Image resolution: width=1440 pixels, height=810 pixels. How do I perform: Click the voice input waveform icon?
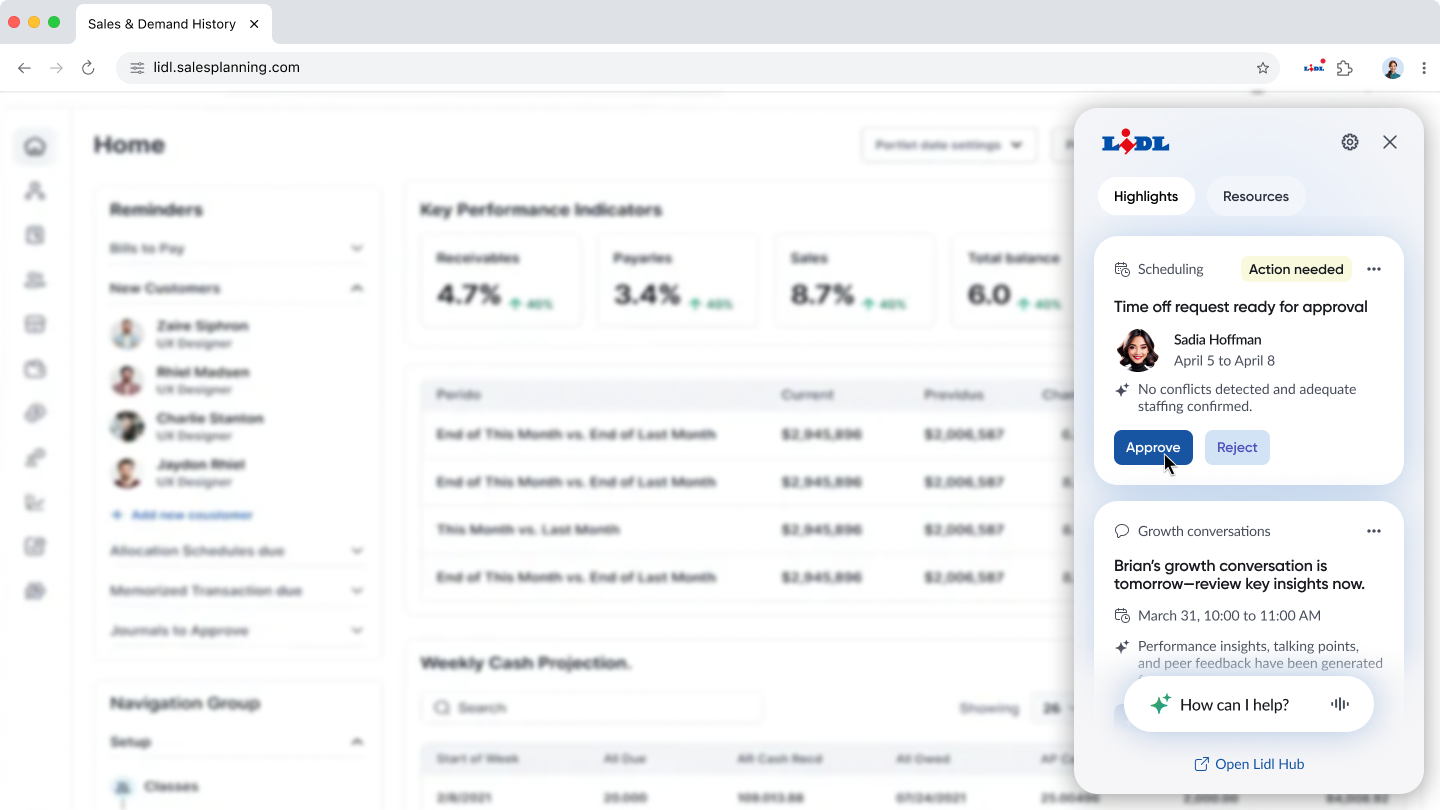[x=1339, y=704]
